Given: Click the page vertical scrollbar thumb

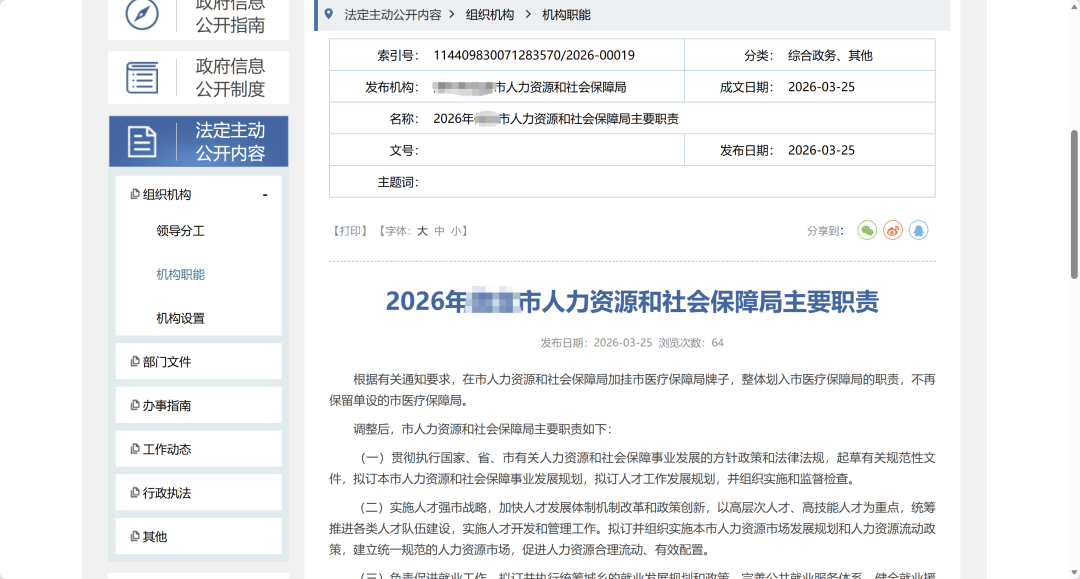Looking at the screenshot, I should [x=1074, y=204].
